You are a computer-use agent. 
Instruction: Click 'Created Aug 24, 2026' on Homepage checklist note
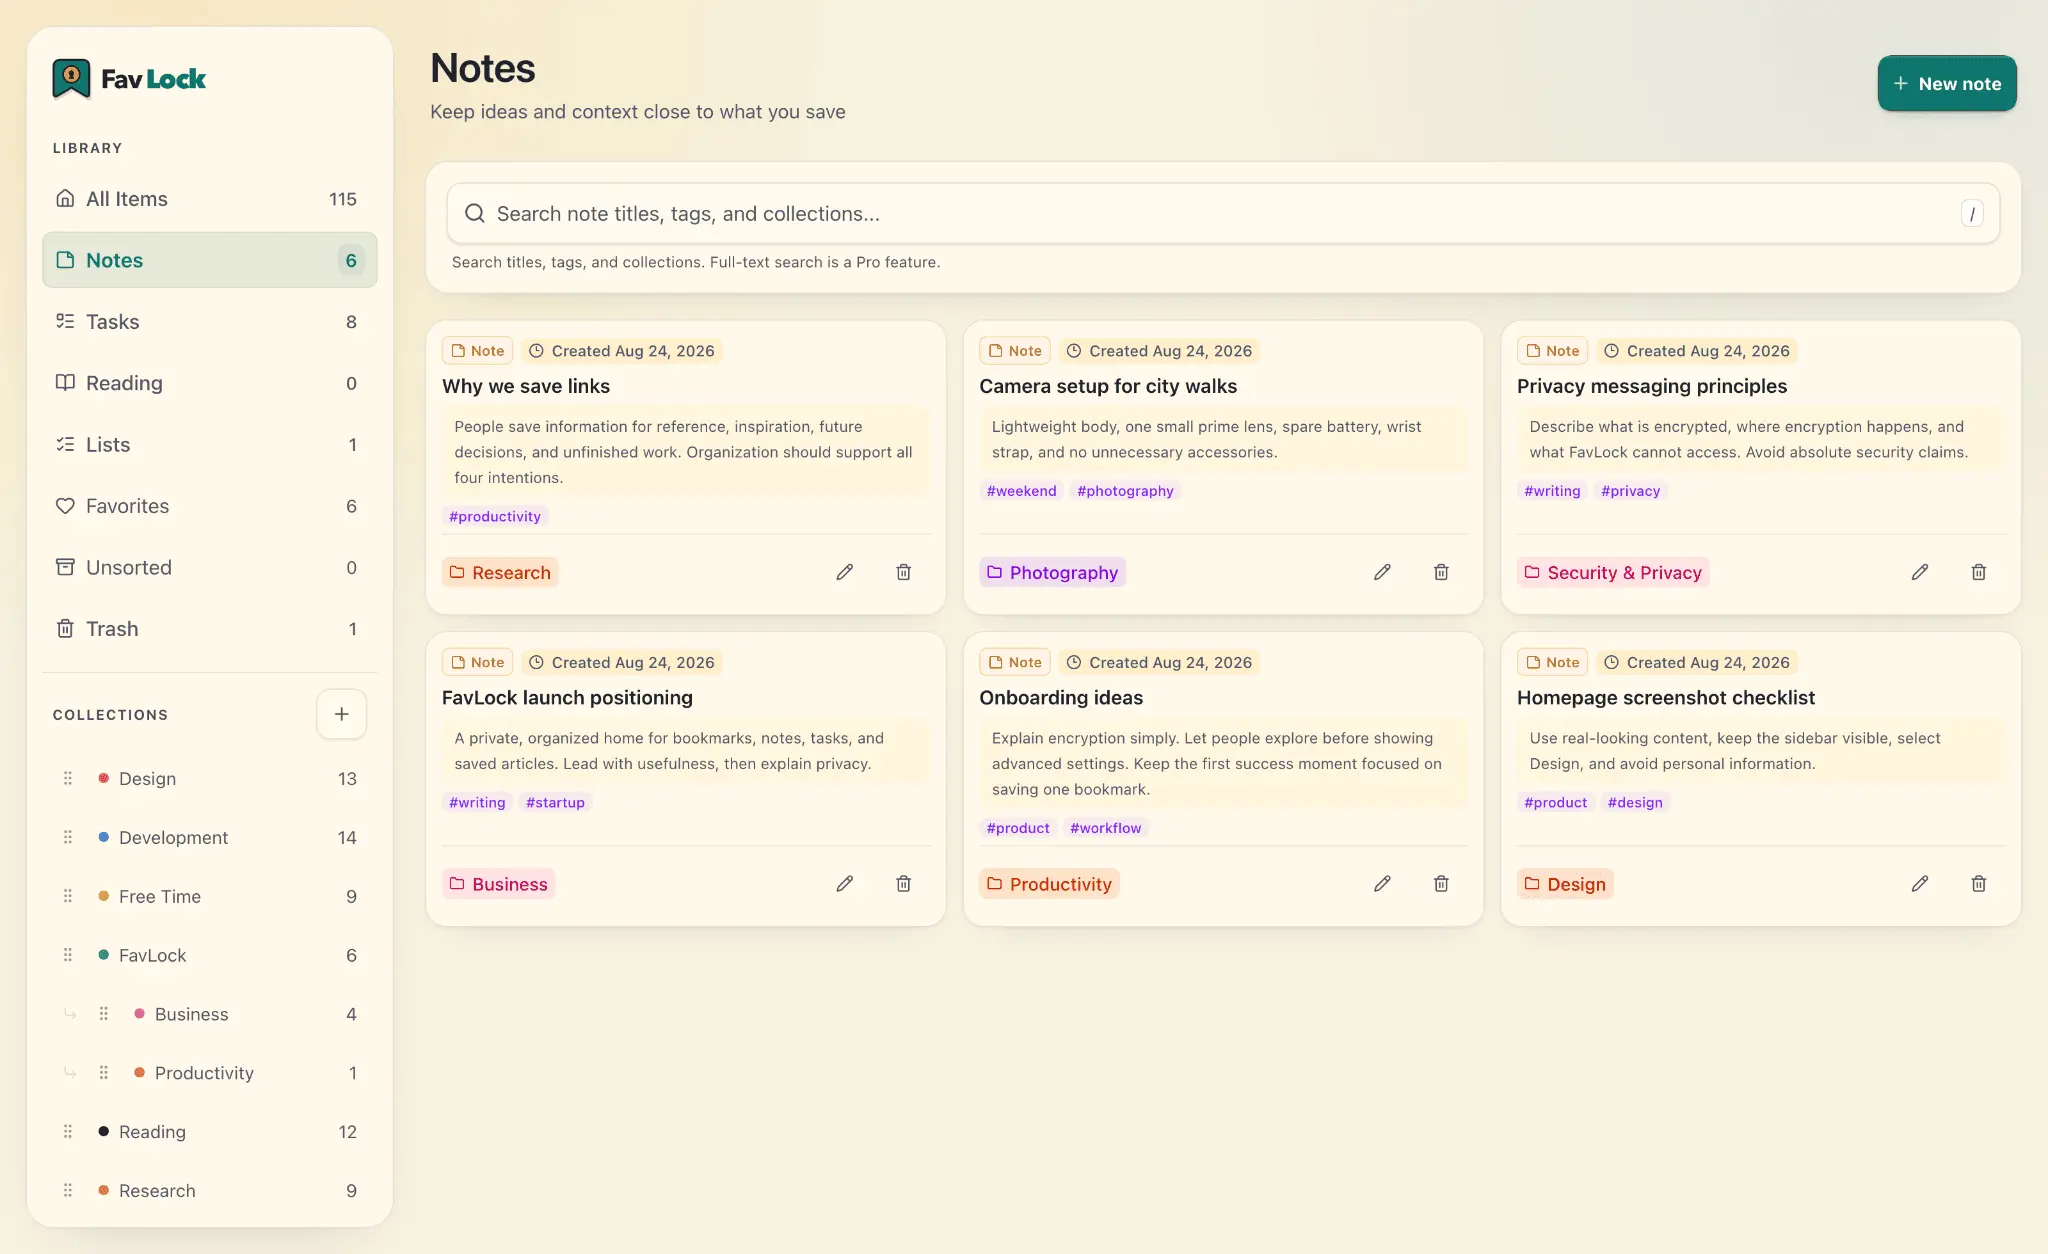click(1697, 662)
